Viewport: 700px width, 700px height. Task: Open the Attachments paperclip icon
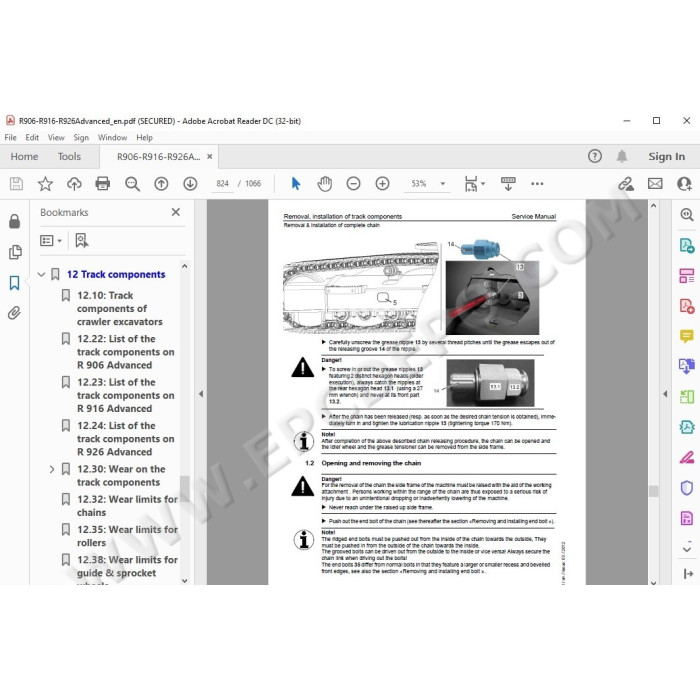[14, 313]
